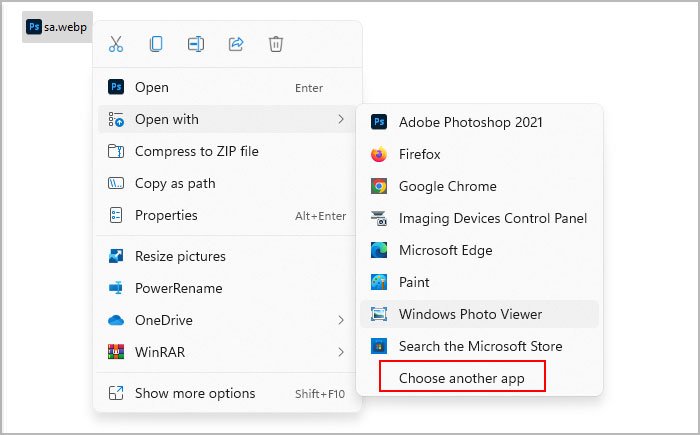Viewport: 700px width, 435px height.
Task: Open file with Adobe Photoshop 2021
Action: pos(470,122)
